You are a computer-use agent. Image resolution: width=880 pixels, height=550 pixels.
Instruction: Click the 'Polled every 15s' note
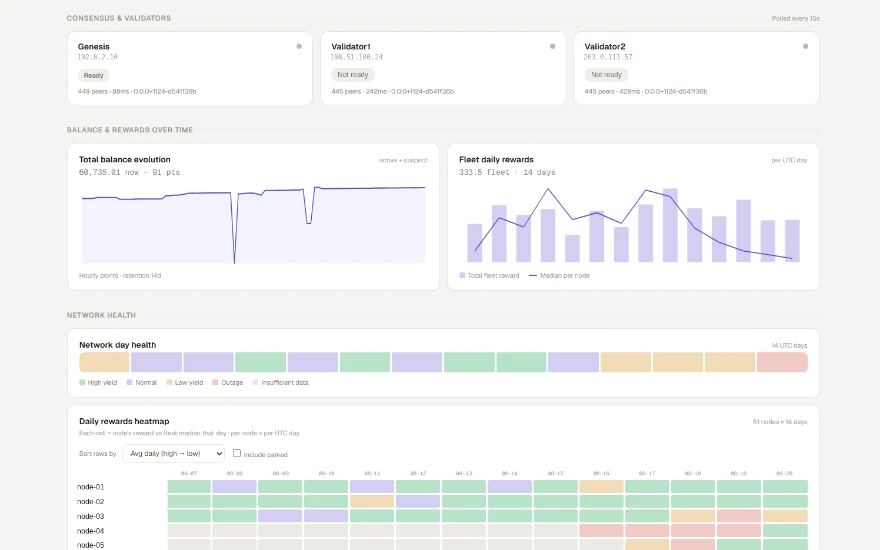[x=795, y=19]
